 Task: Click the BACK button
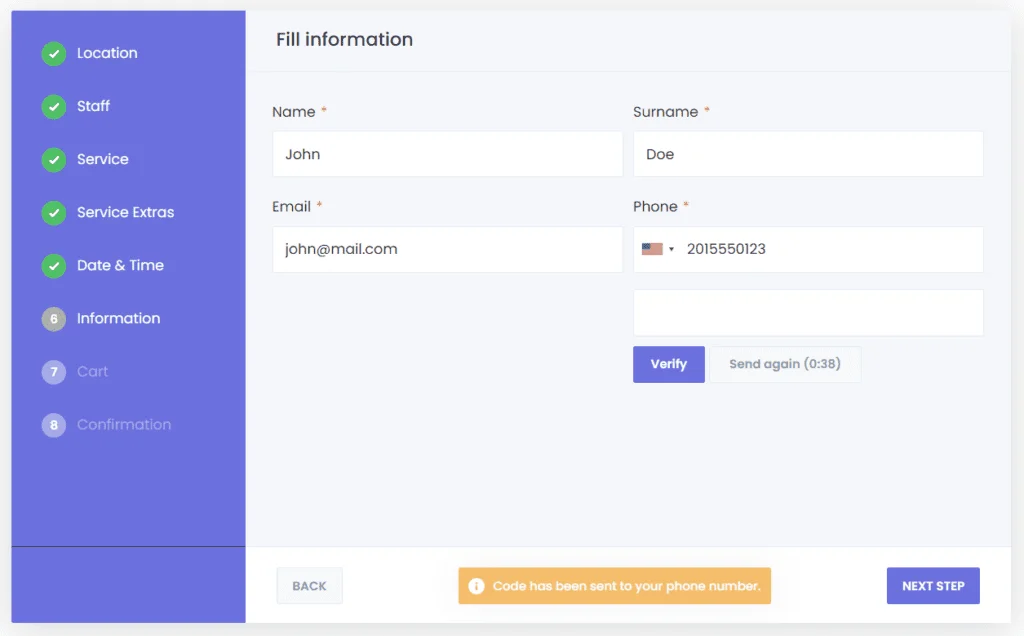310,586
